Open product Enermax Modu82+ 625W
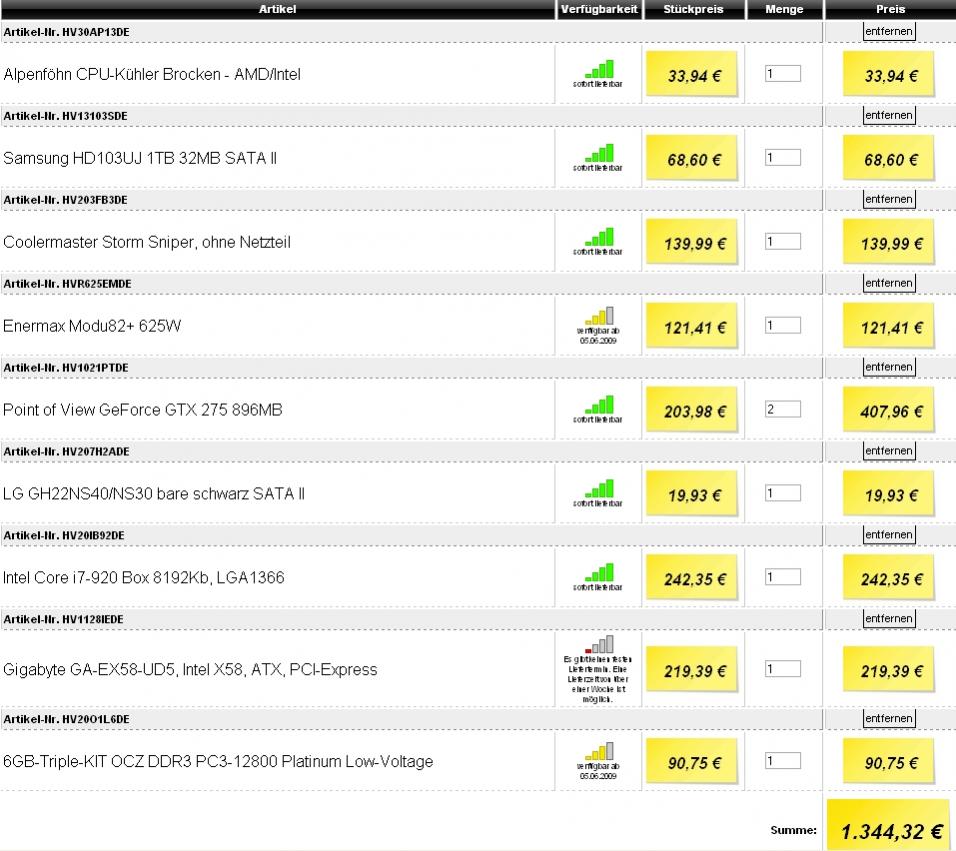The height and width of the screenshot is (851, 956). (x=92, y=326)
